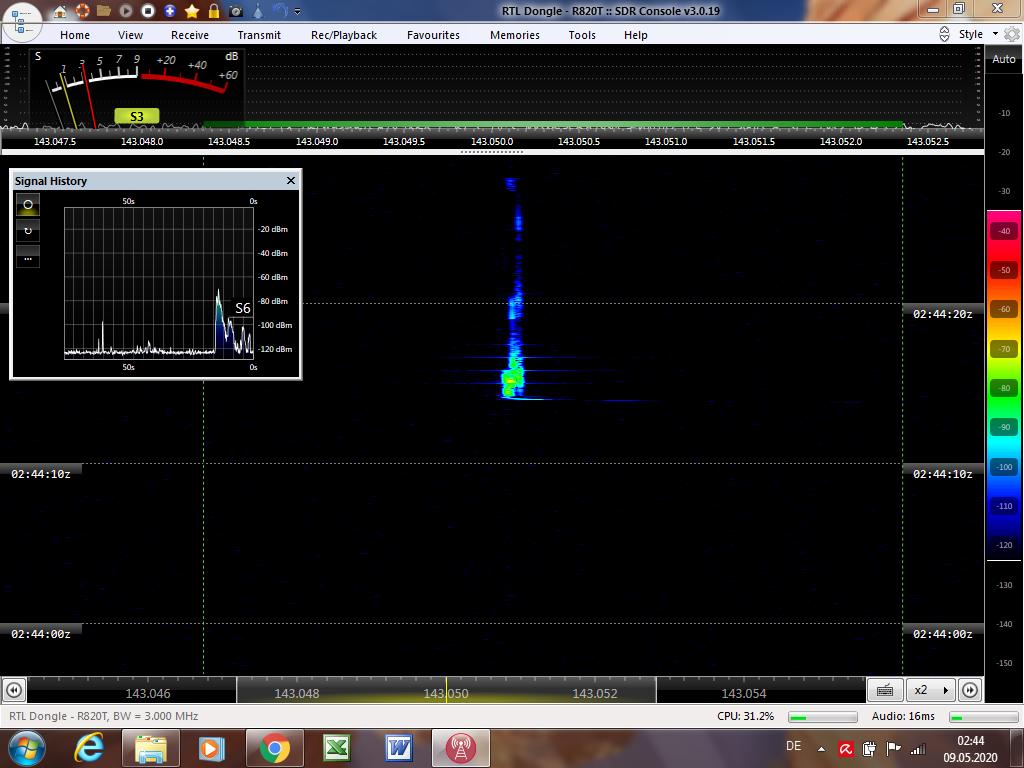The image size is (1024, 768).
Task: Click the Audio 16ms latency bar
Action: [x=984, y=717]
